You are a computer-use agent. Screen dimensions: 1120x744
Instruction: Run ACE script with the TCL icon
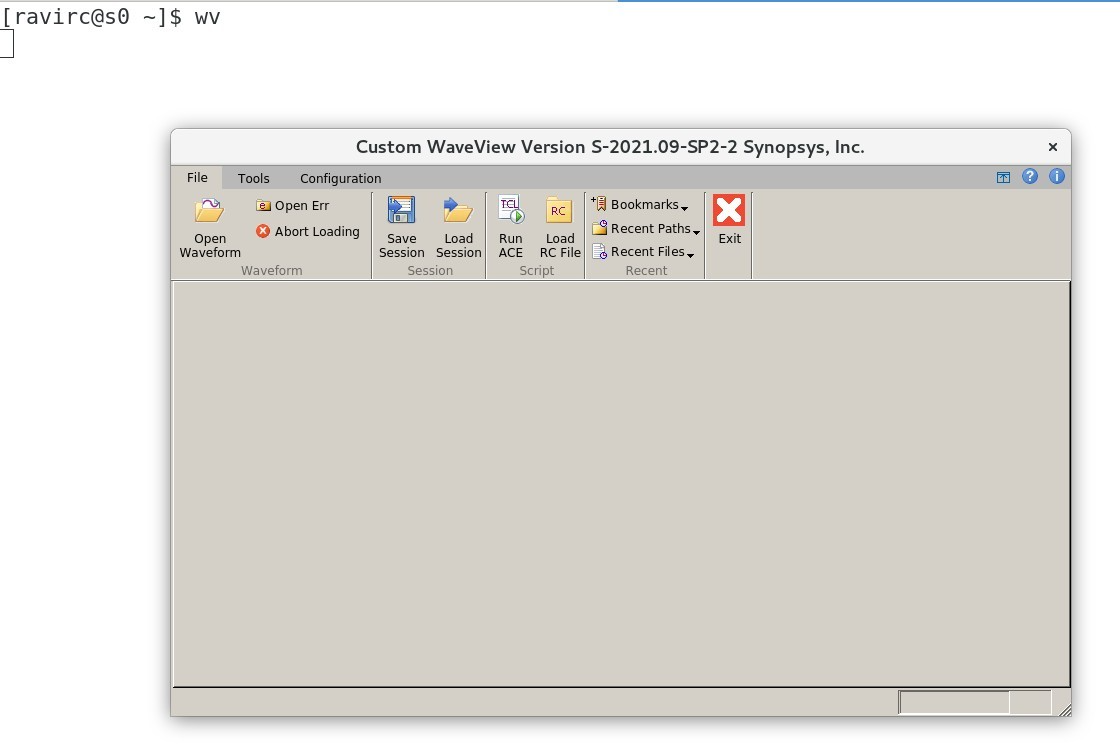coord(511,209)
